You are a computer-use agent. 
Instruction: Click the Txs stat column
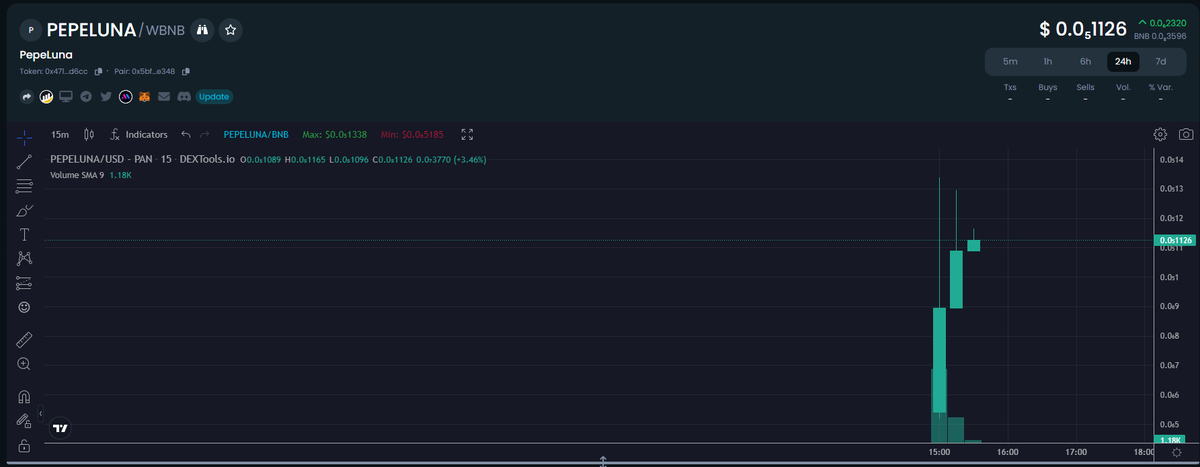click(1010, 93)
